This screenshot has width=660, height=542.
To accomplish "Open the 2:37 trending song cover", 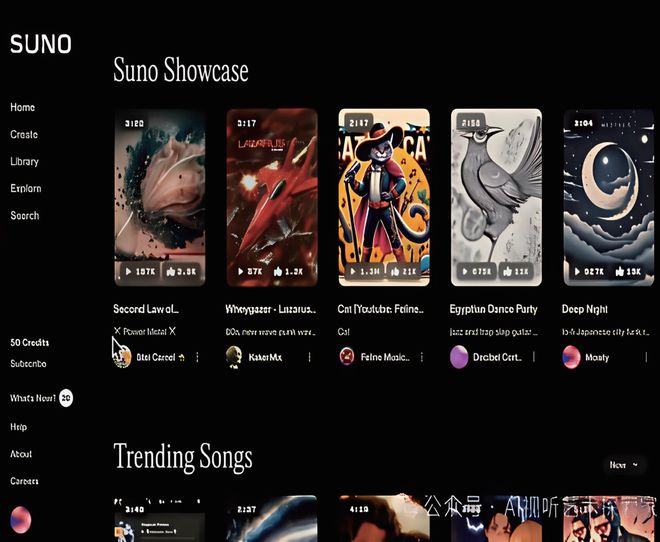I will pos(272,519).
